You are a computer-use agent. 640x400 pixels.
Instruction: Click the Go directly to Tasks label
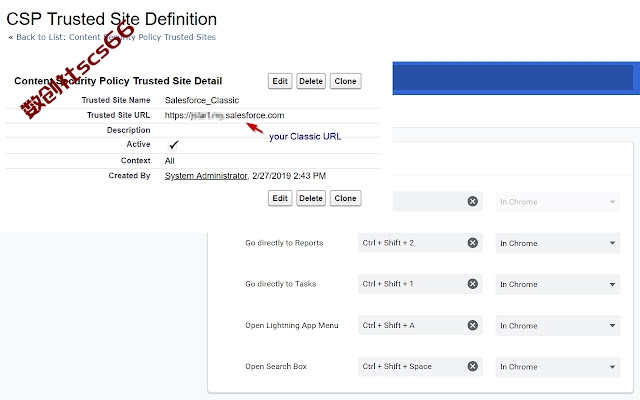click(281, 284)
